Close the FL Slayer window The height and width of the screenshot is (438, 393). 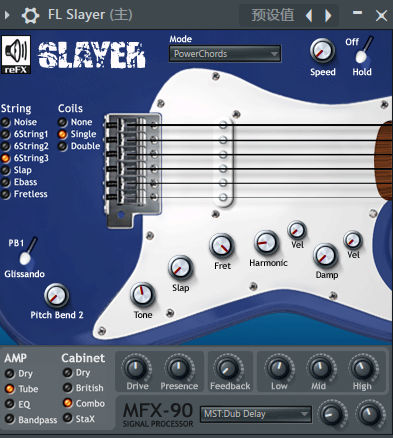pyautogui.click(x=381, y=15)
